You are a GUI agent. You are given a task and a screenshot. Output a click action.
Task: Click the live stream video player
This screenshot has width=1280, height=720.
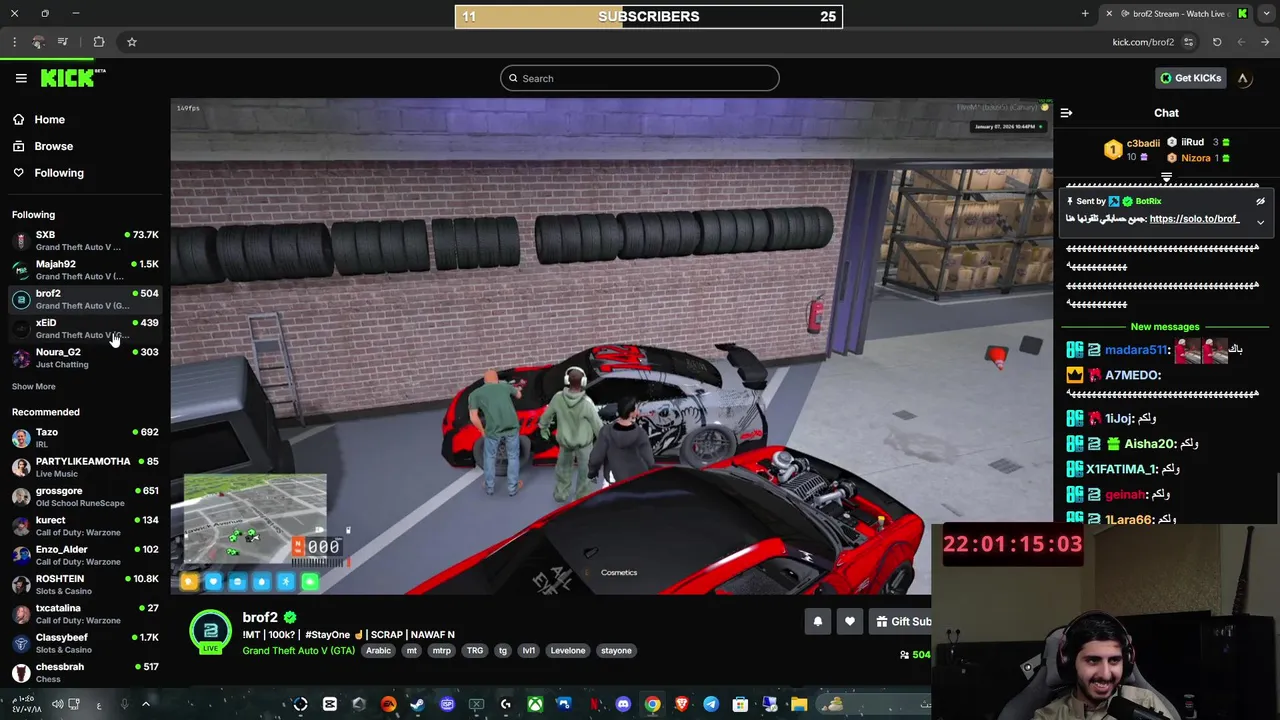pyautogui.click(x=611, y=346)
